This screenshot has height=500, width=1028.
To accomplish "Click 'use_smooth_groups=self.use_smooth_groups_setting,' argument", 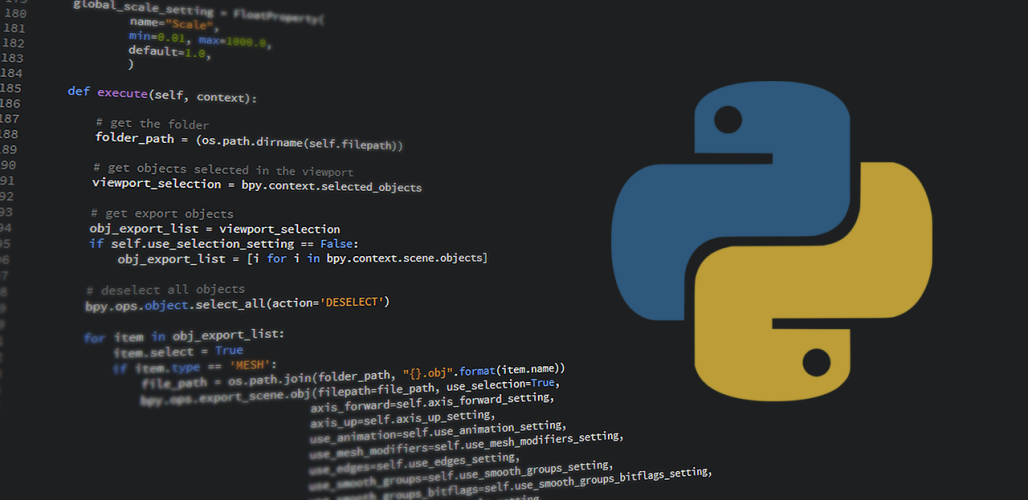I will (461, 476).
